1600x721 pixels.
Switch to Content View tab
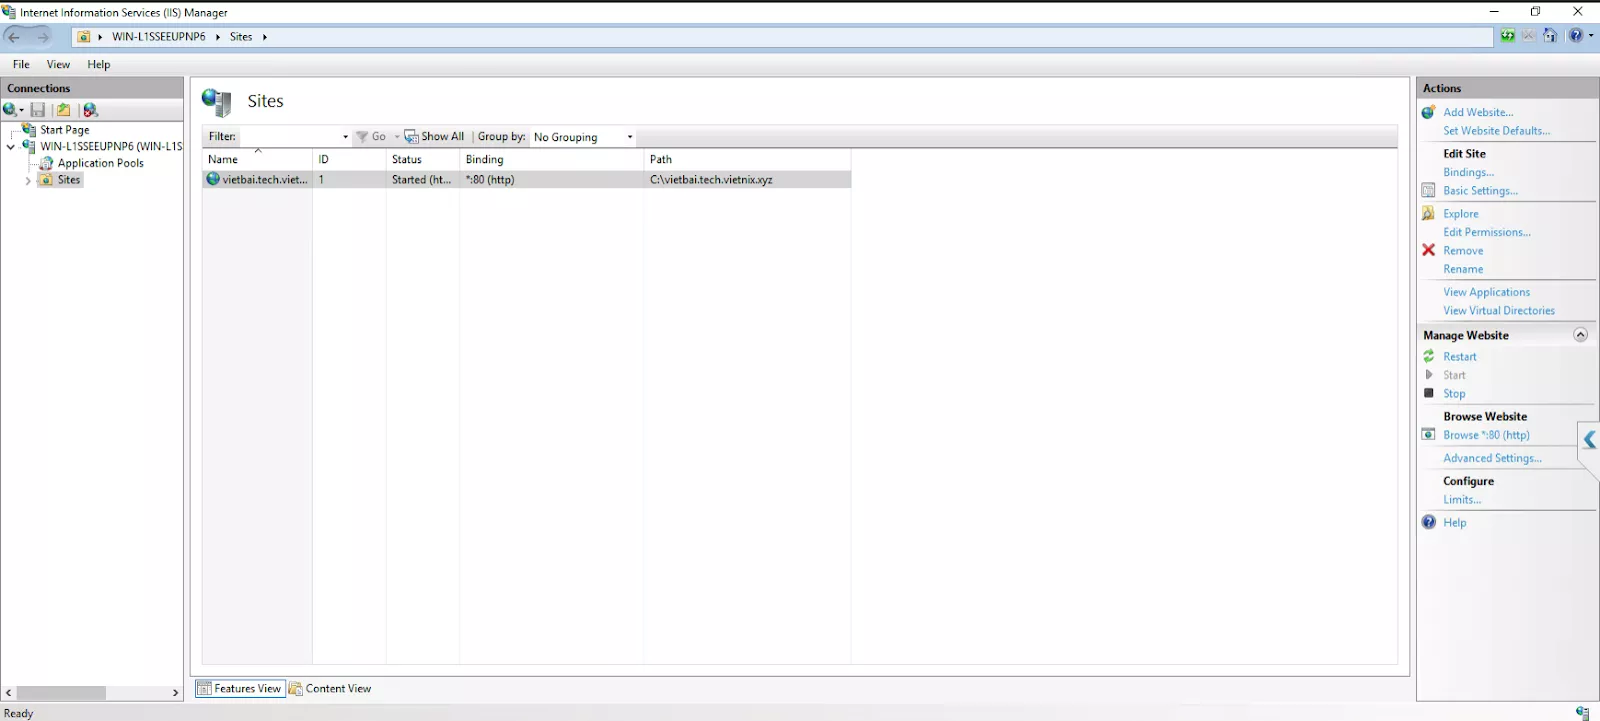(330, 688)
